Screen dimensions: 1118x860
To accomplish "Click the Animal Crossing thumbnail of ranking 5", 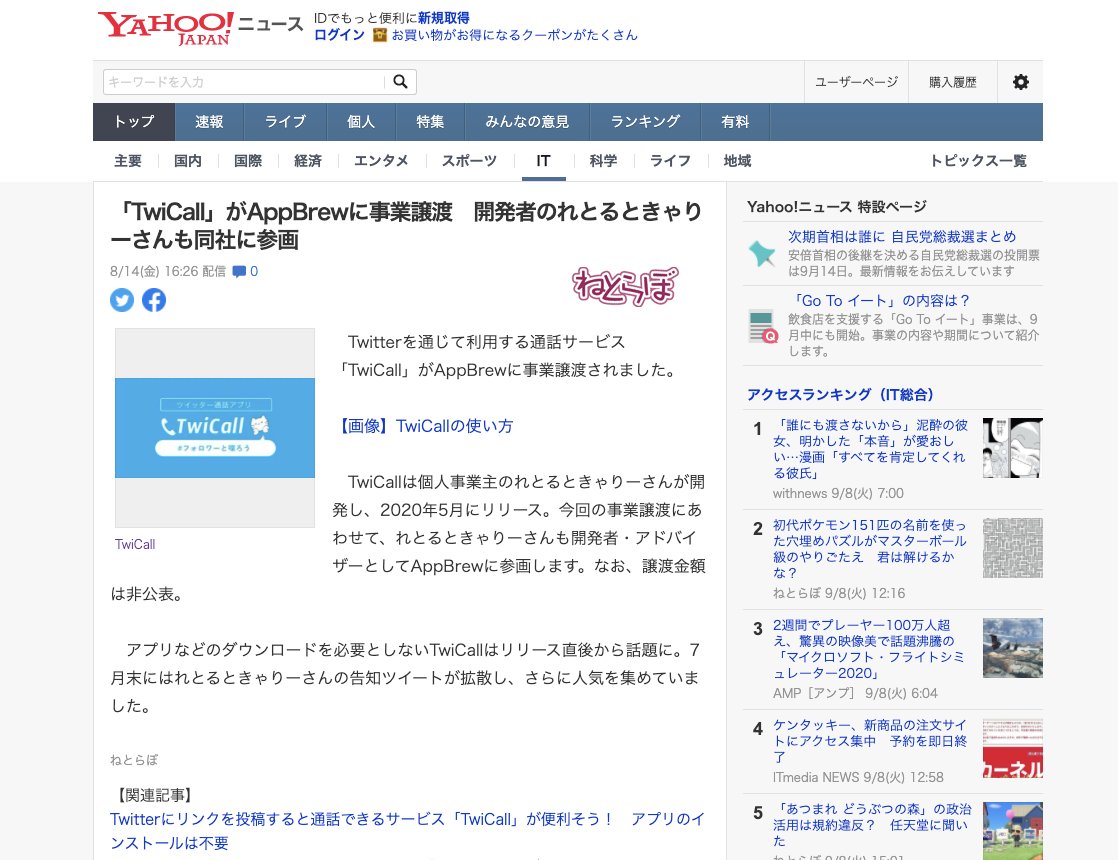I will (x=1012, y=831).
